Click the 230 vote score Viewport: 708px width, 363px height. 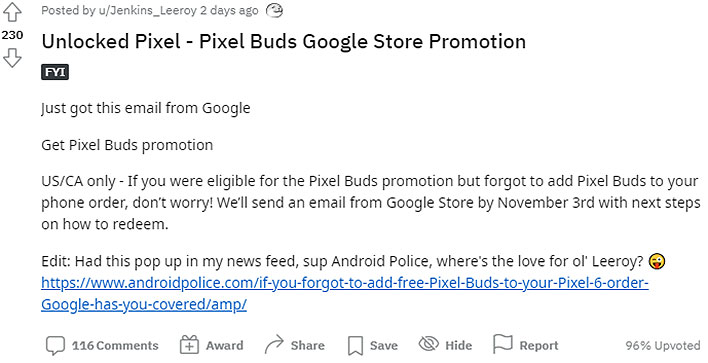(x=12, y=35)
